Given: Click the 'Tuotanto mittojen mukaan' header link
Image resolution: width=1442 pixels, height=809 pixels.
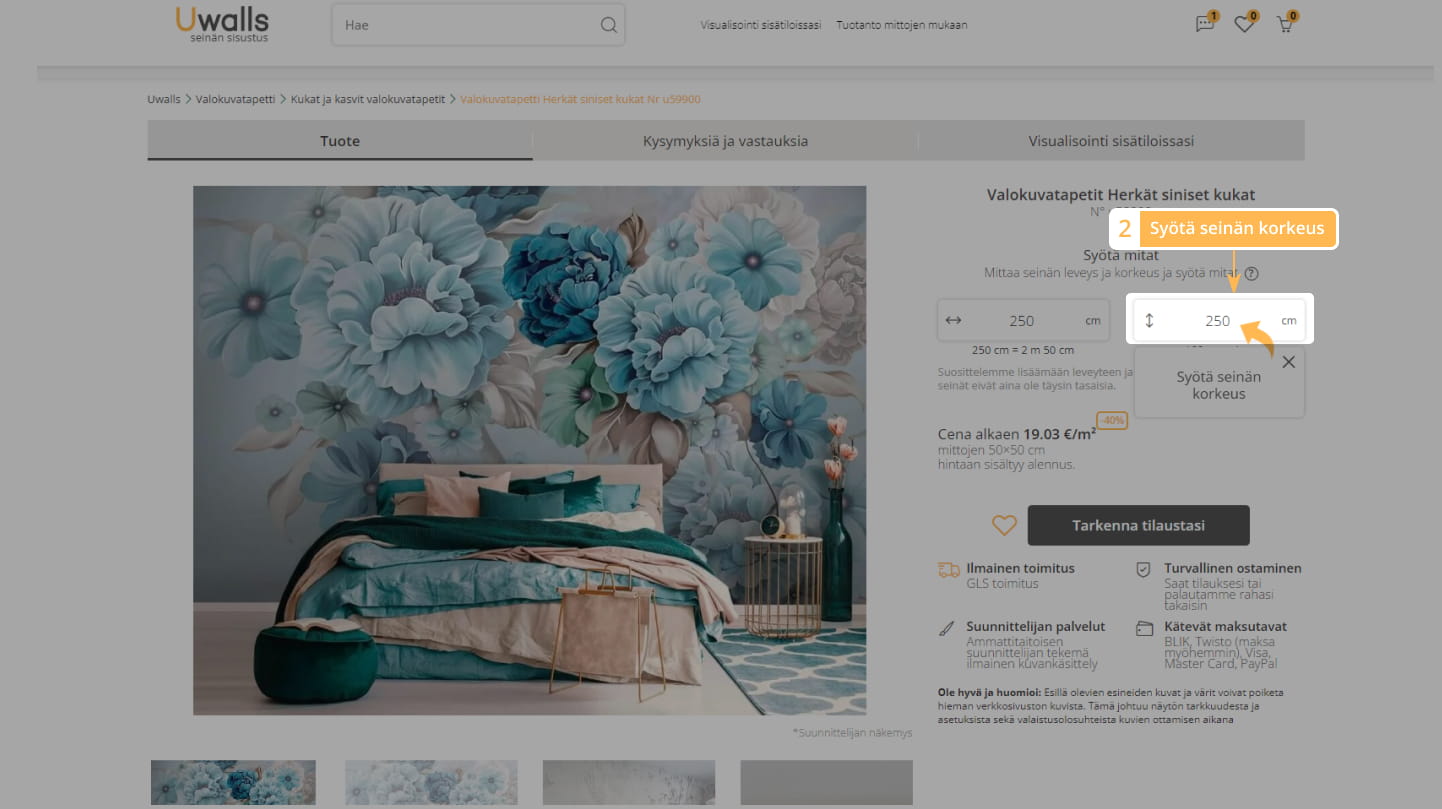Looking at the screenshot, I should point(901,25).
